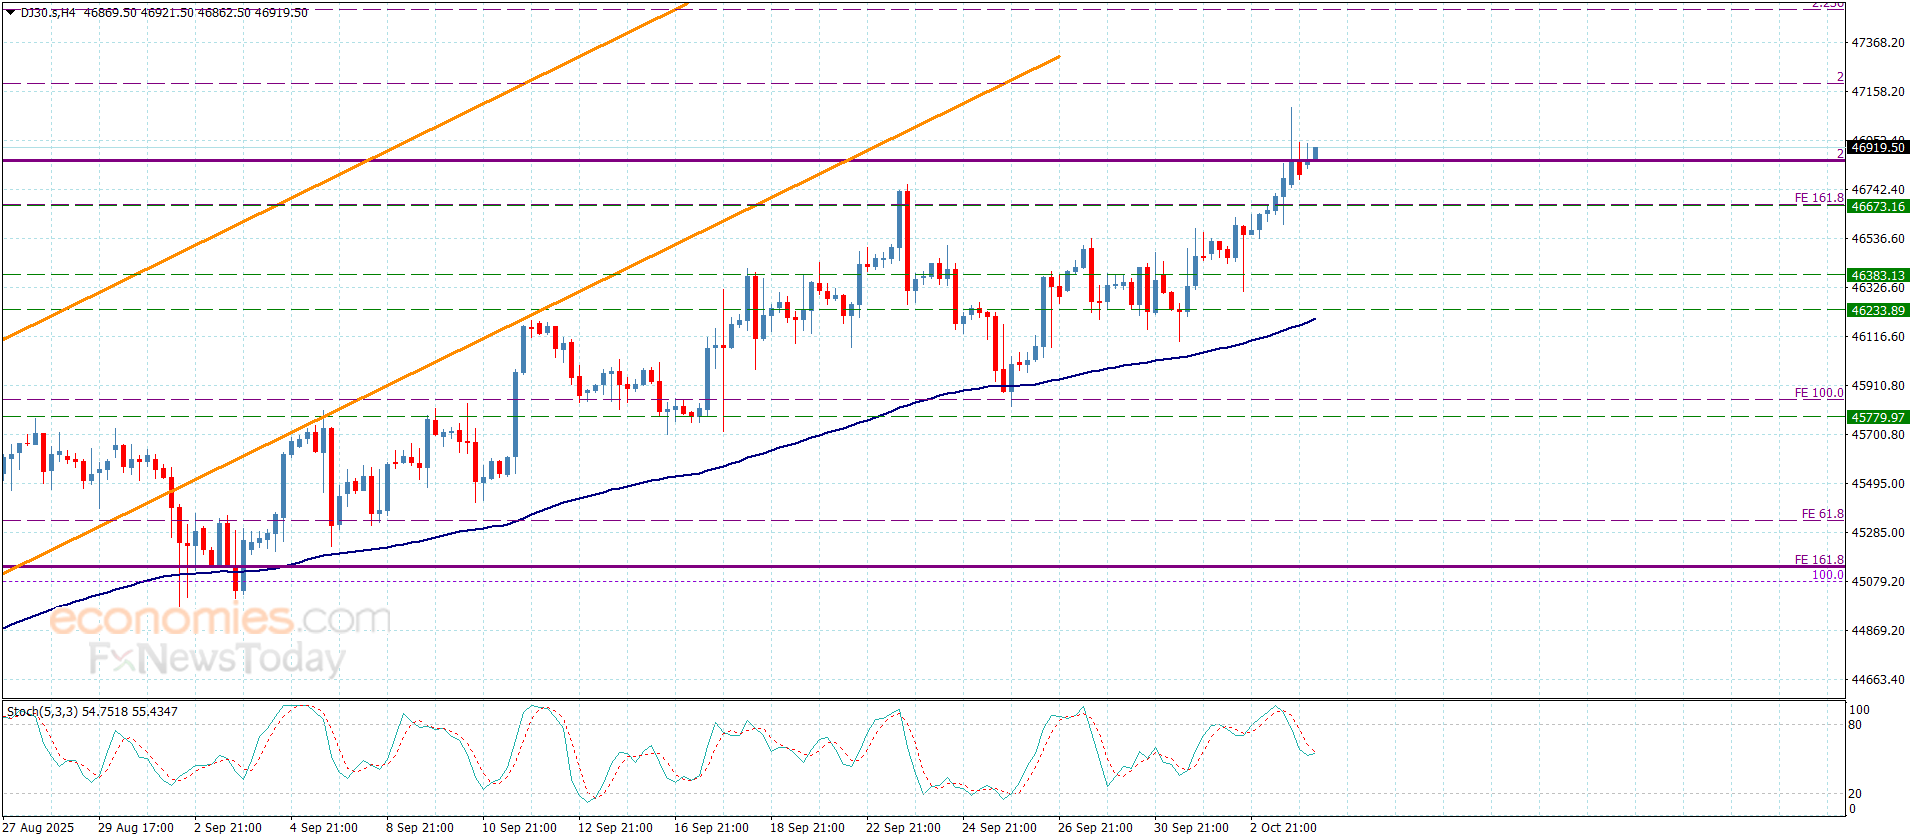Select the stochastic scale level 80

coord(1855,725)
